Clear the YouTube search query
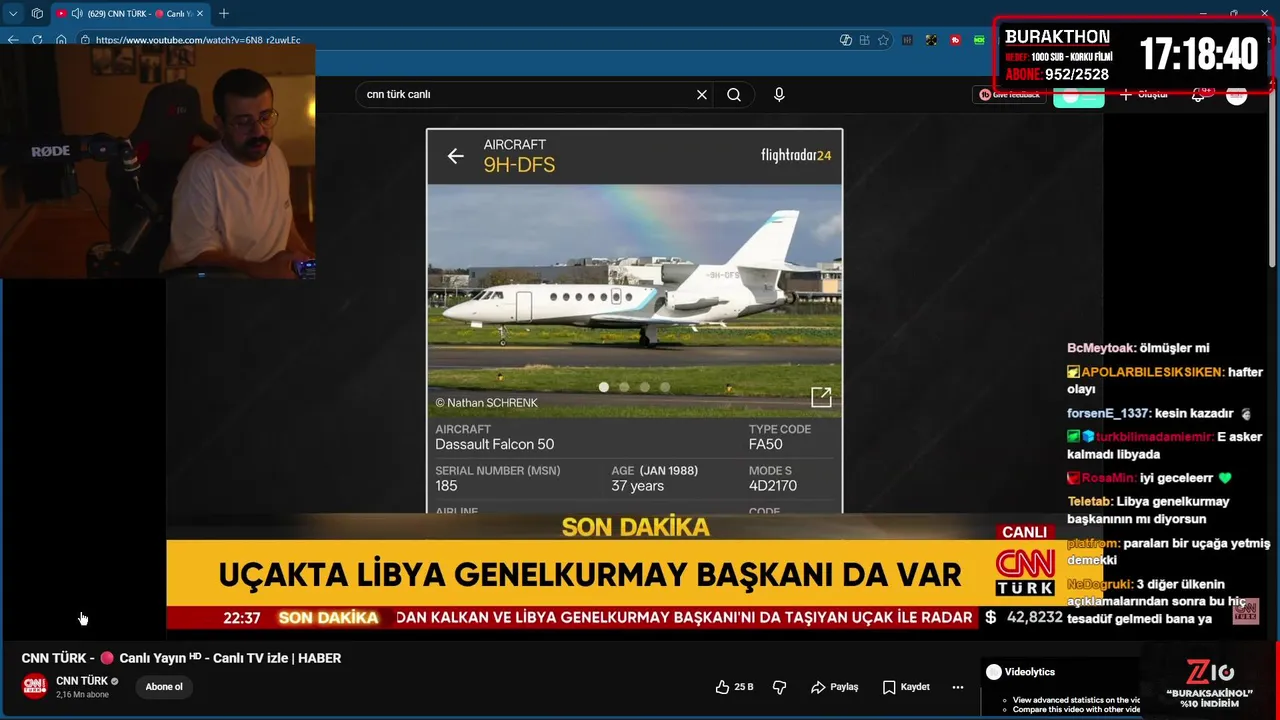This screenshot has width=1280, height=720. pyautogui.click(x=702, y=94)
